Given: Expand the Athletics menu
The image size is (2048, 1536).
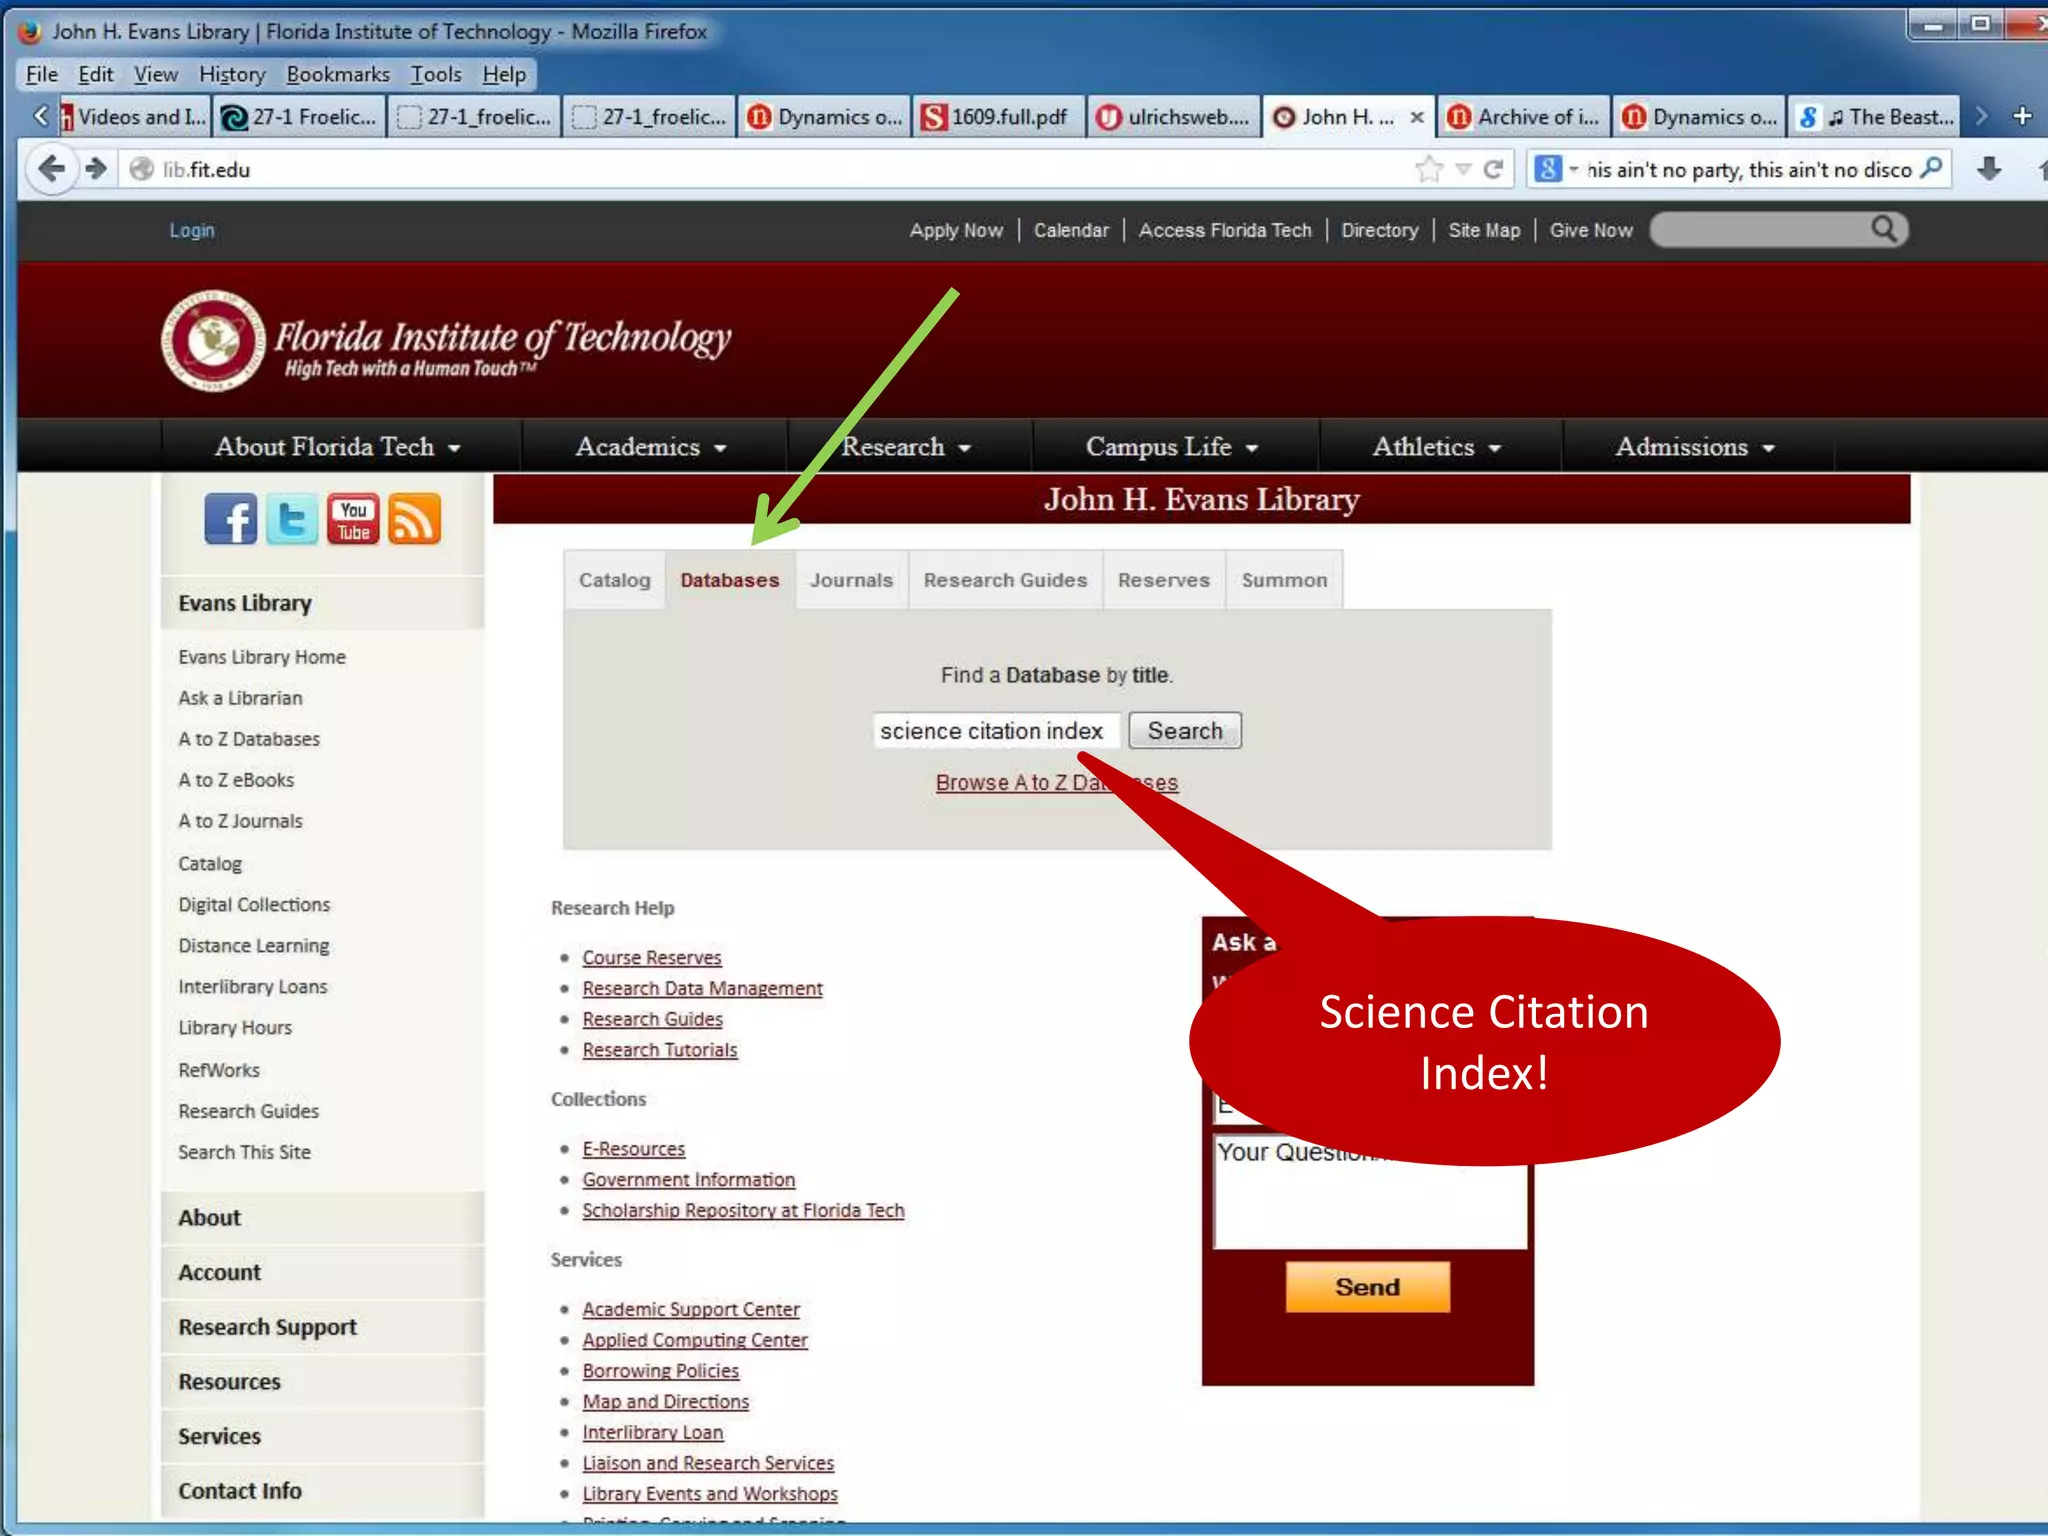Looking at the screenshot, I should pos(1437,446).
